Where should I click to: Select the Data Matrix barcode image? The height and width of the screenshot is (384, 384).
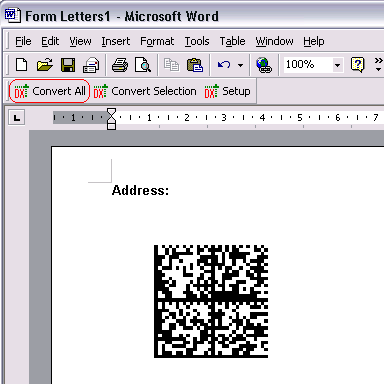pos(211,301)
